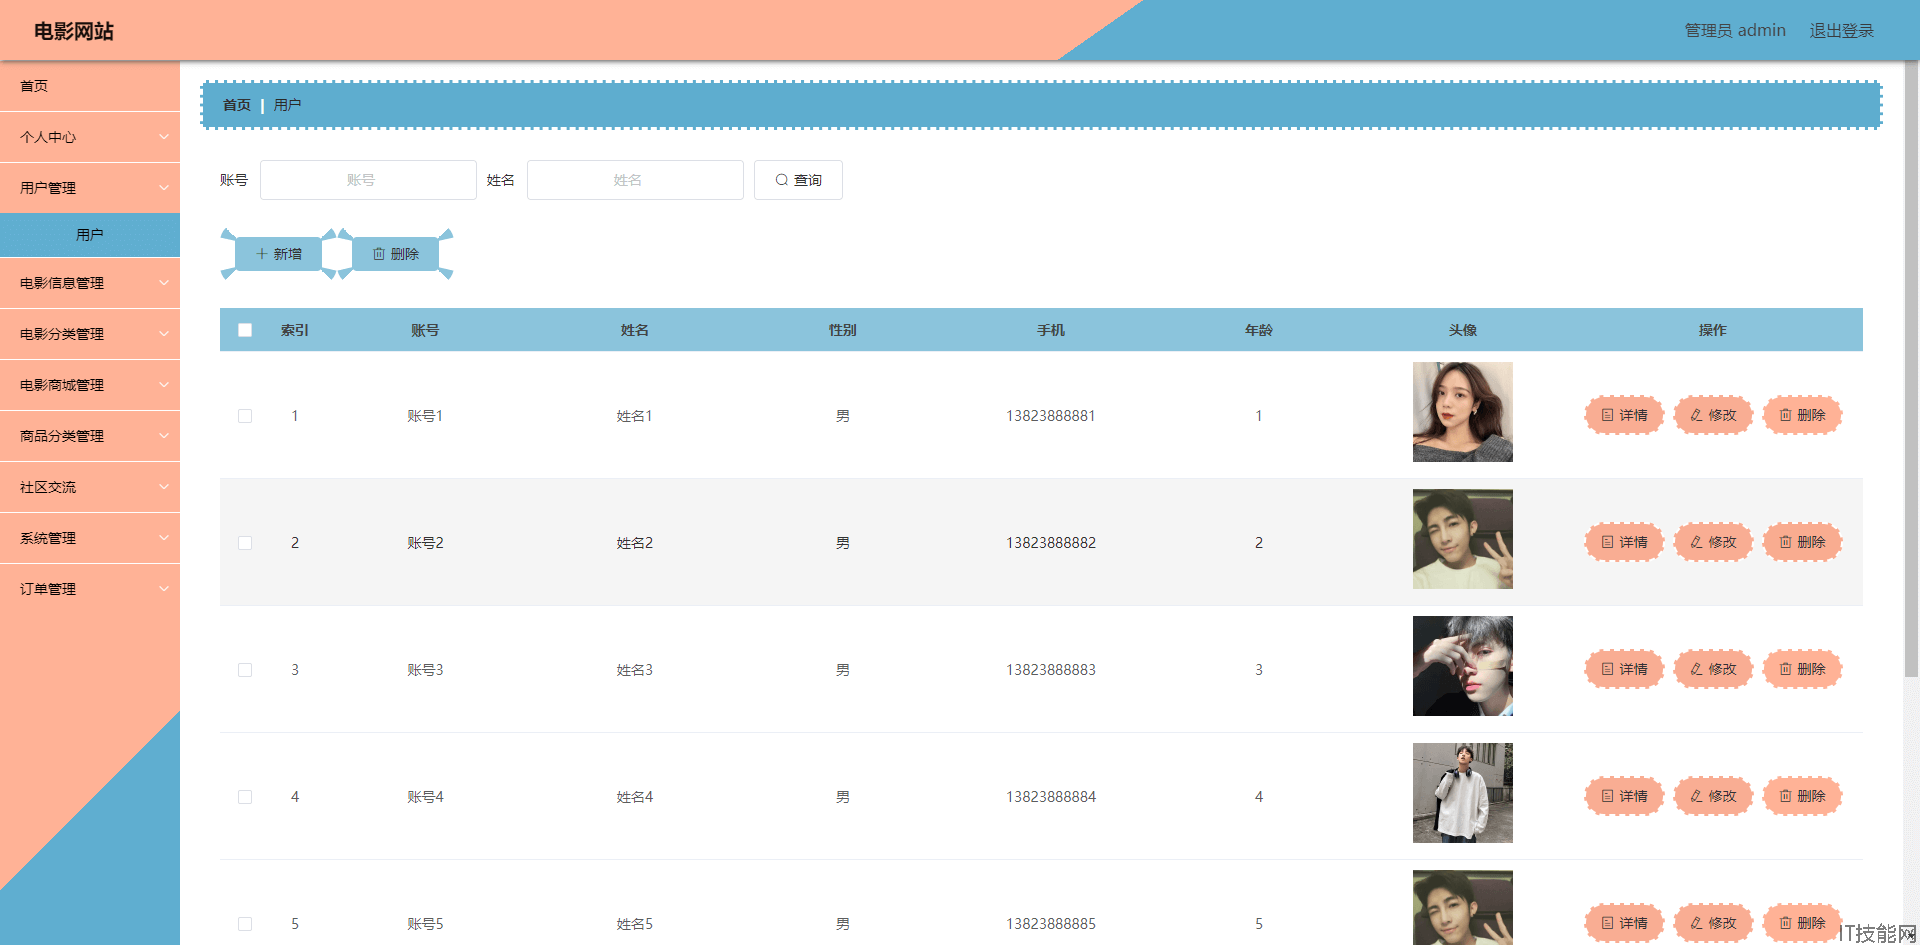Click 修改 for row 账号4
This screenshot has width=1920, height=945.
pyautogui.click(x=1713, y=796)
